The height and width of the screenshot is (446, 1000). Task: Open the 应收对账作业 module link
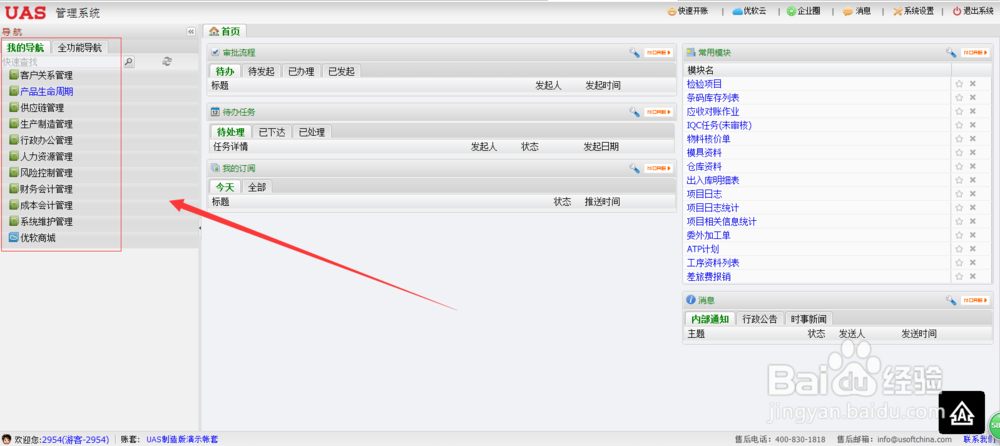713,111
